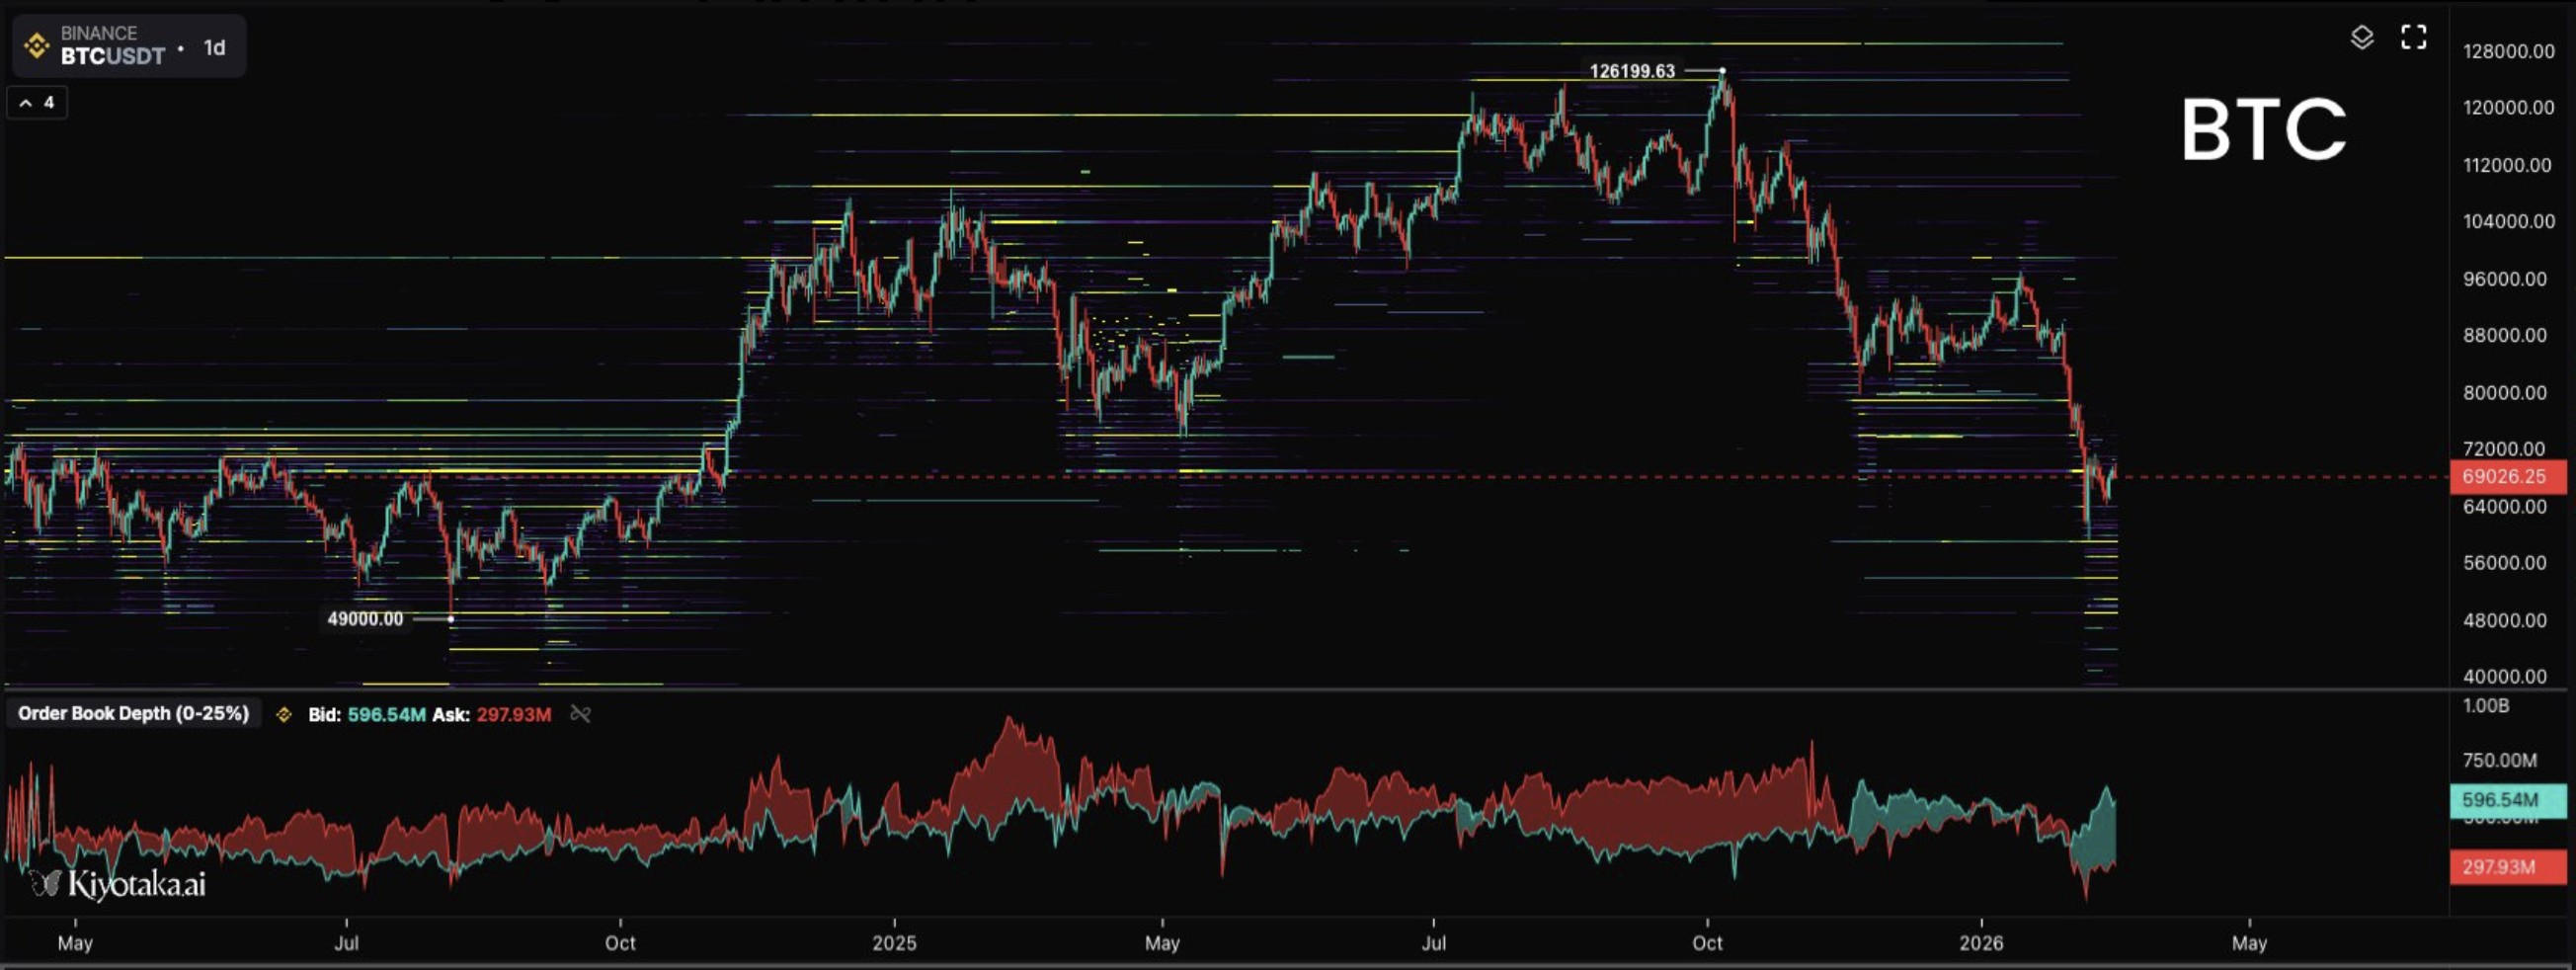This screenshot has width=2576, height=970.
Task: Click the Bid value 596.54M in legend
Action: (x=386, y=715)
